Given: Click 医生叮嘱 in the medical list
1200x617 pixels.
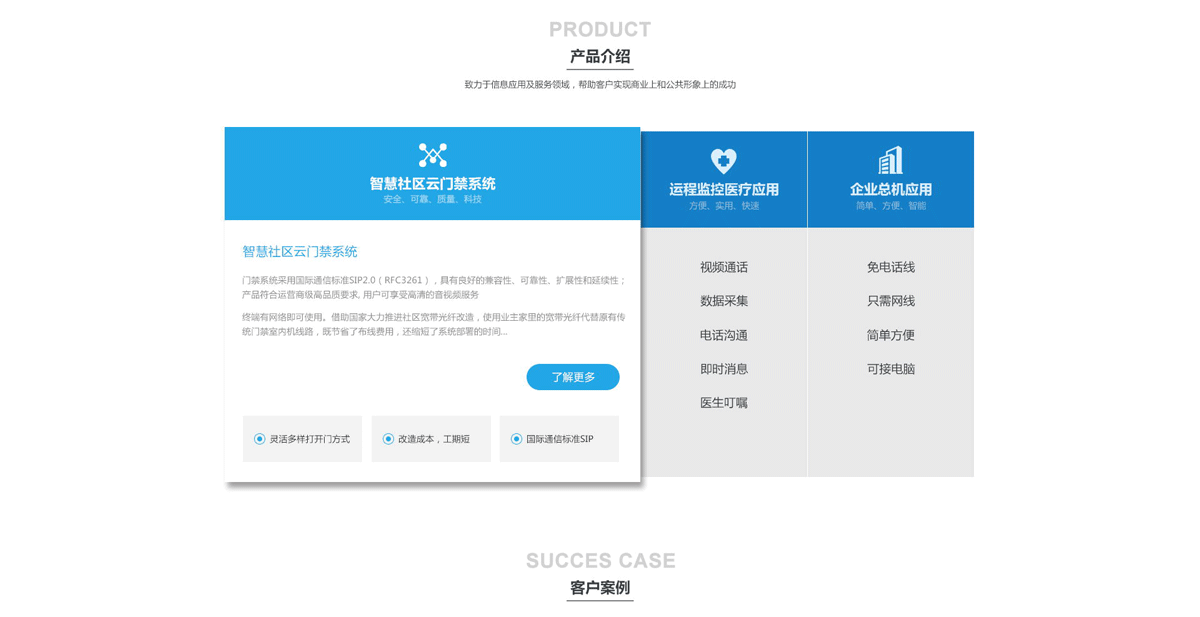Looking at the screenshot, I should [724, 403].
